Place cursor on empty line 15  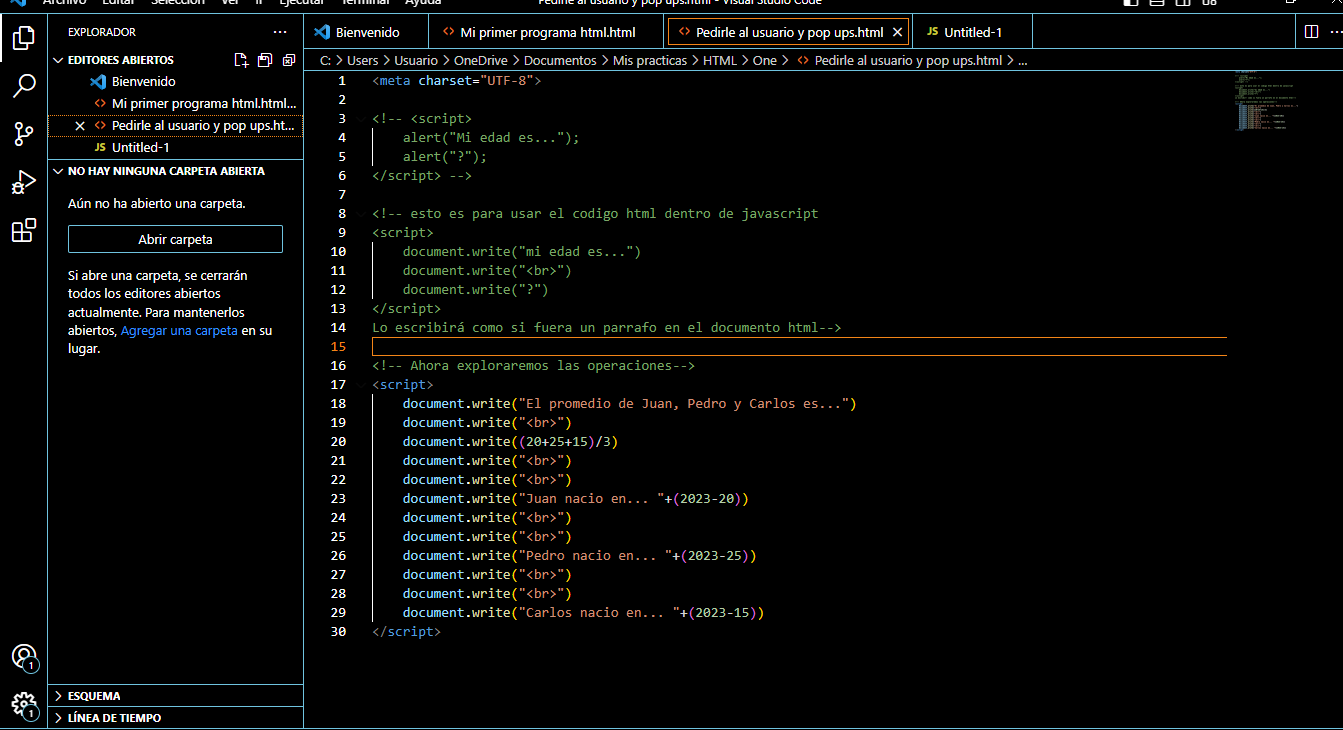798,347
